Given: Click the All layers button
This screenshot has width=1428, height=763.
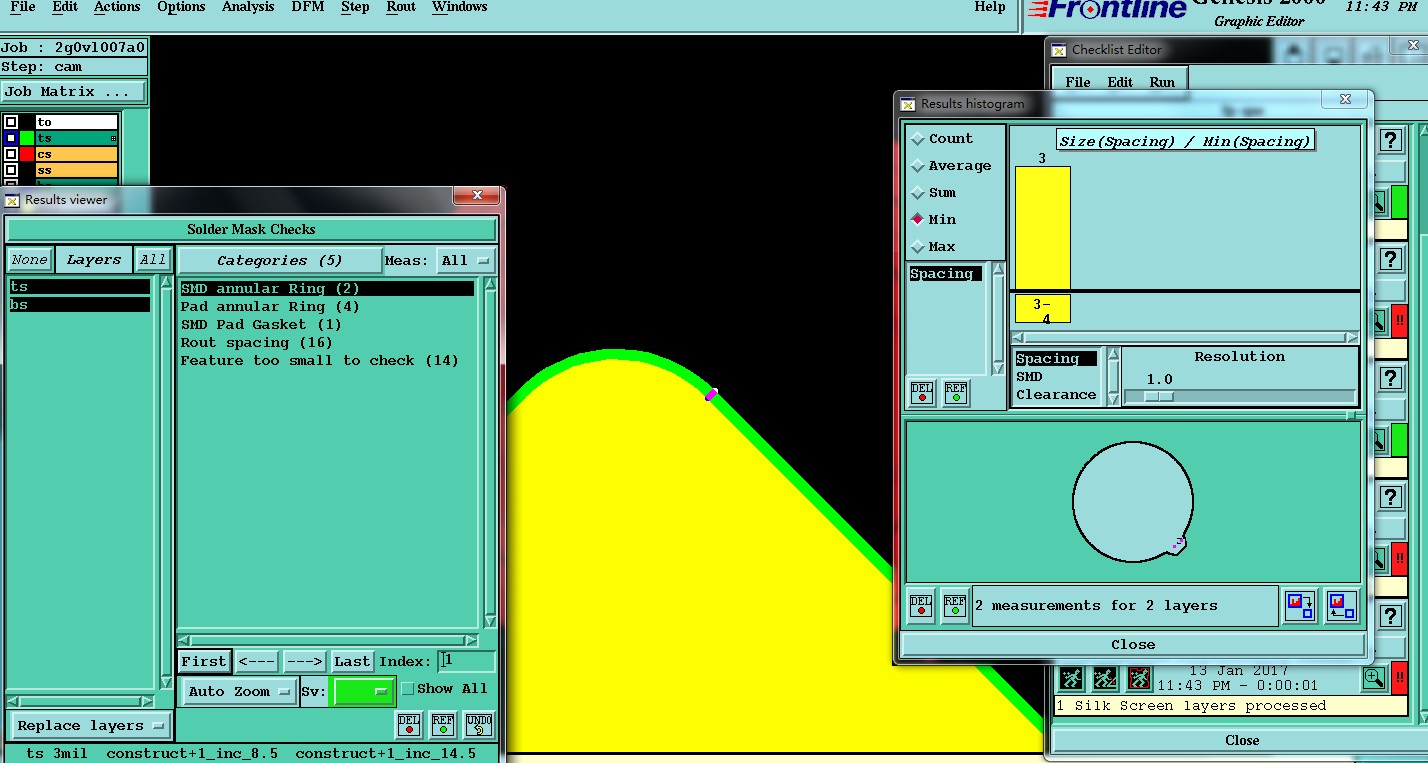Looking at the screenshot, I should pyautogui.click(x=153, y=260).
